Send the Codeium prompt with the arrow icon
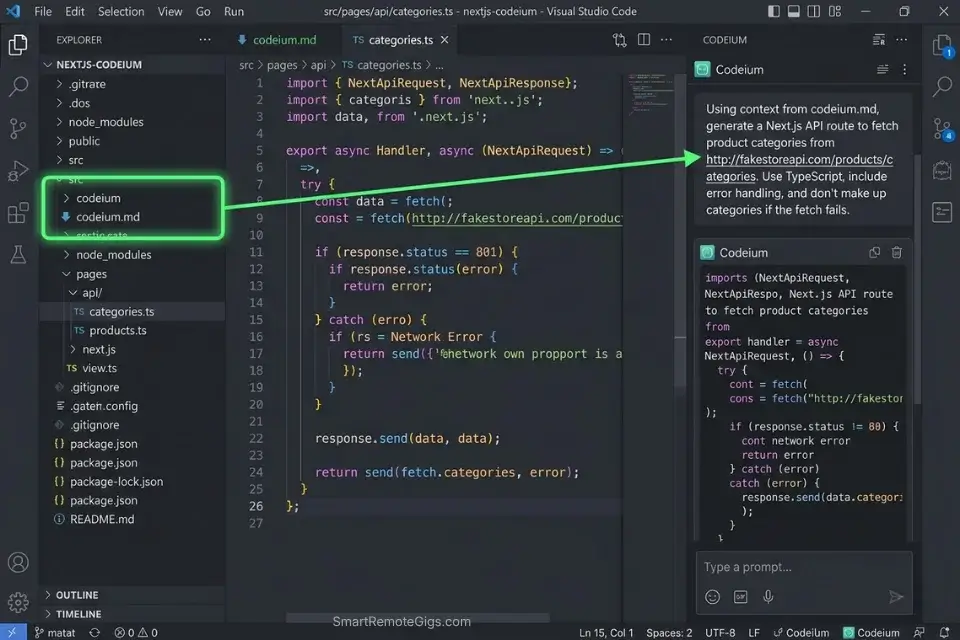Screen dimensions: 960x640 click(x=897, y=597)
